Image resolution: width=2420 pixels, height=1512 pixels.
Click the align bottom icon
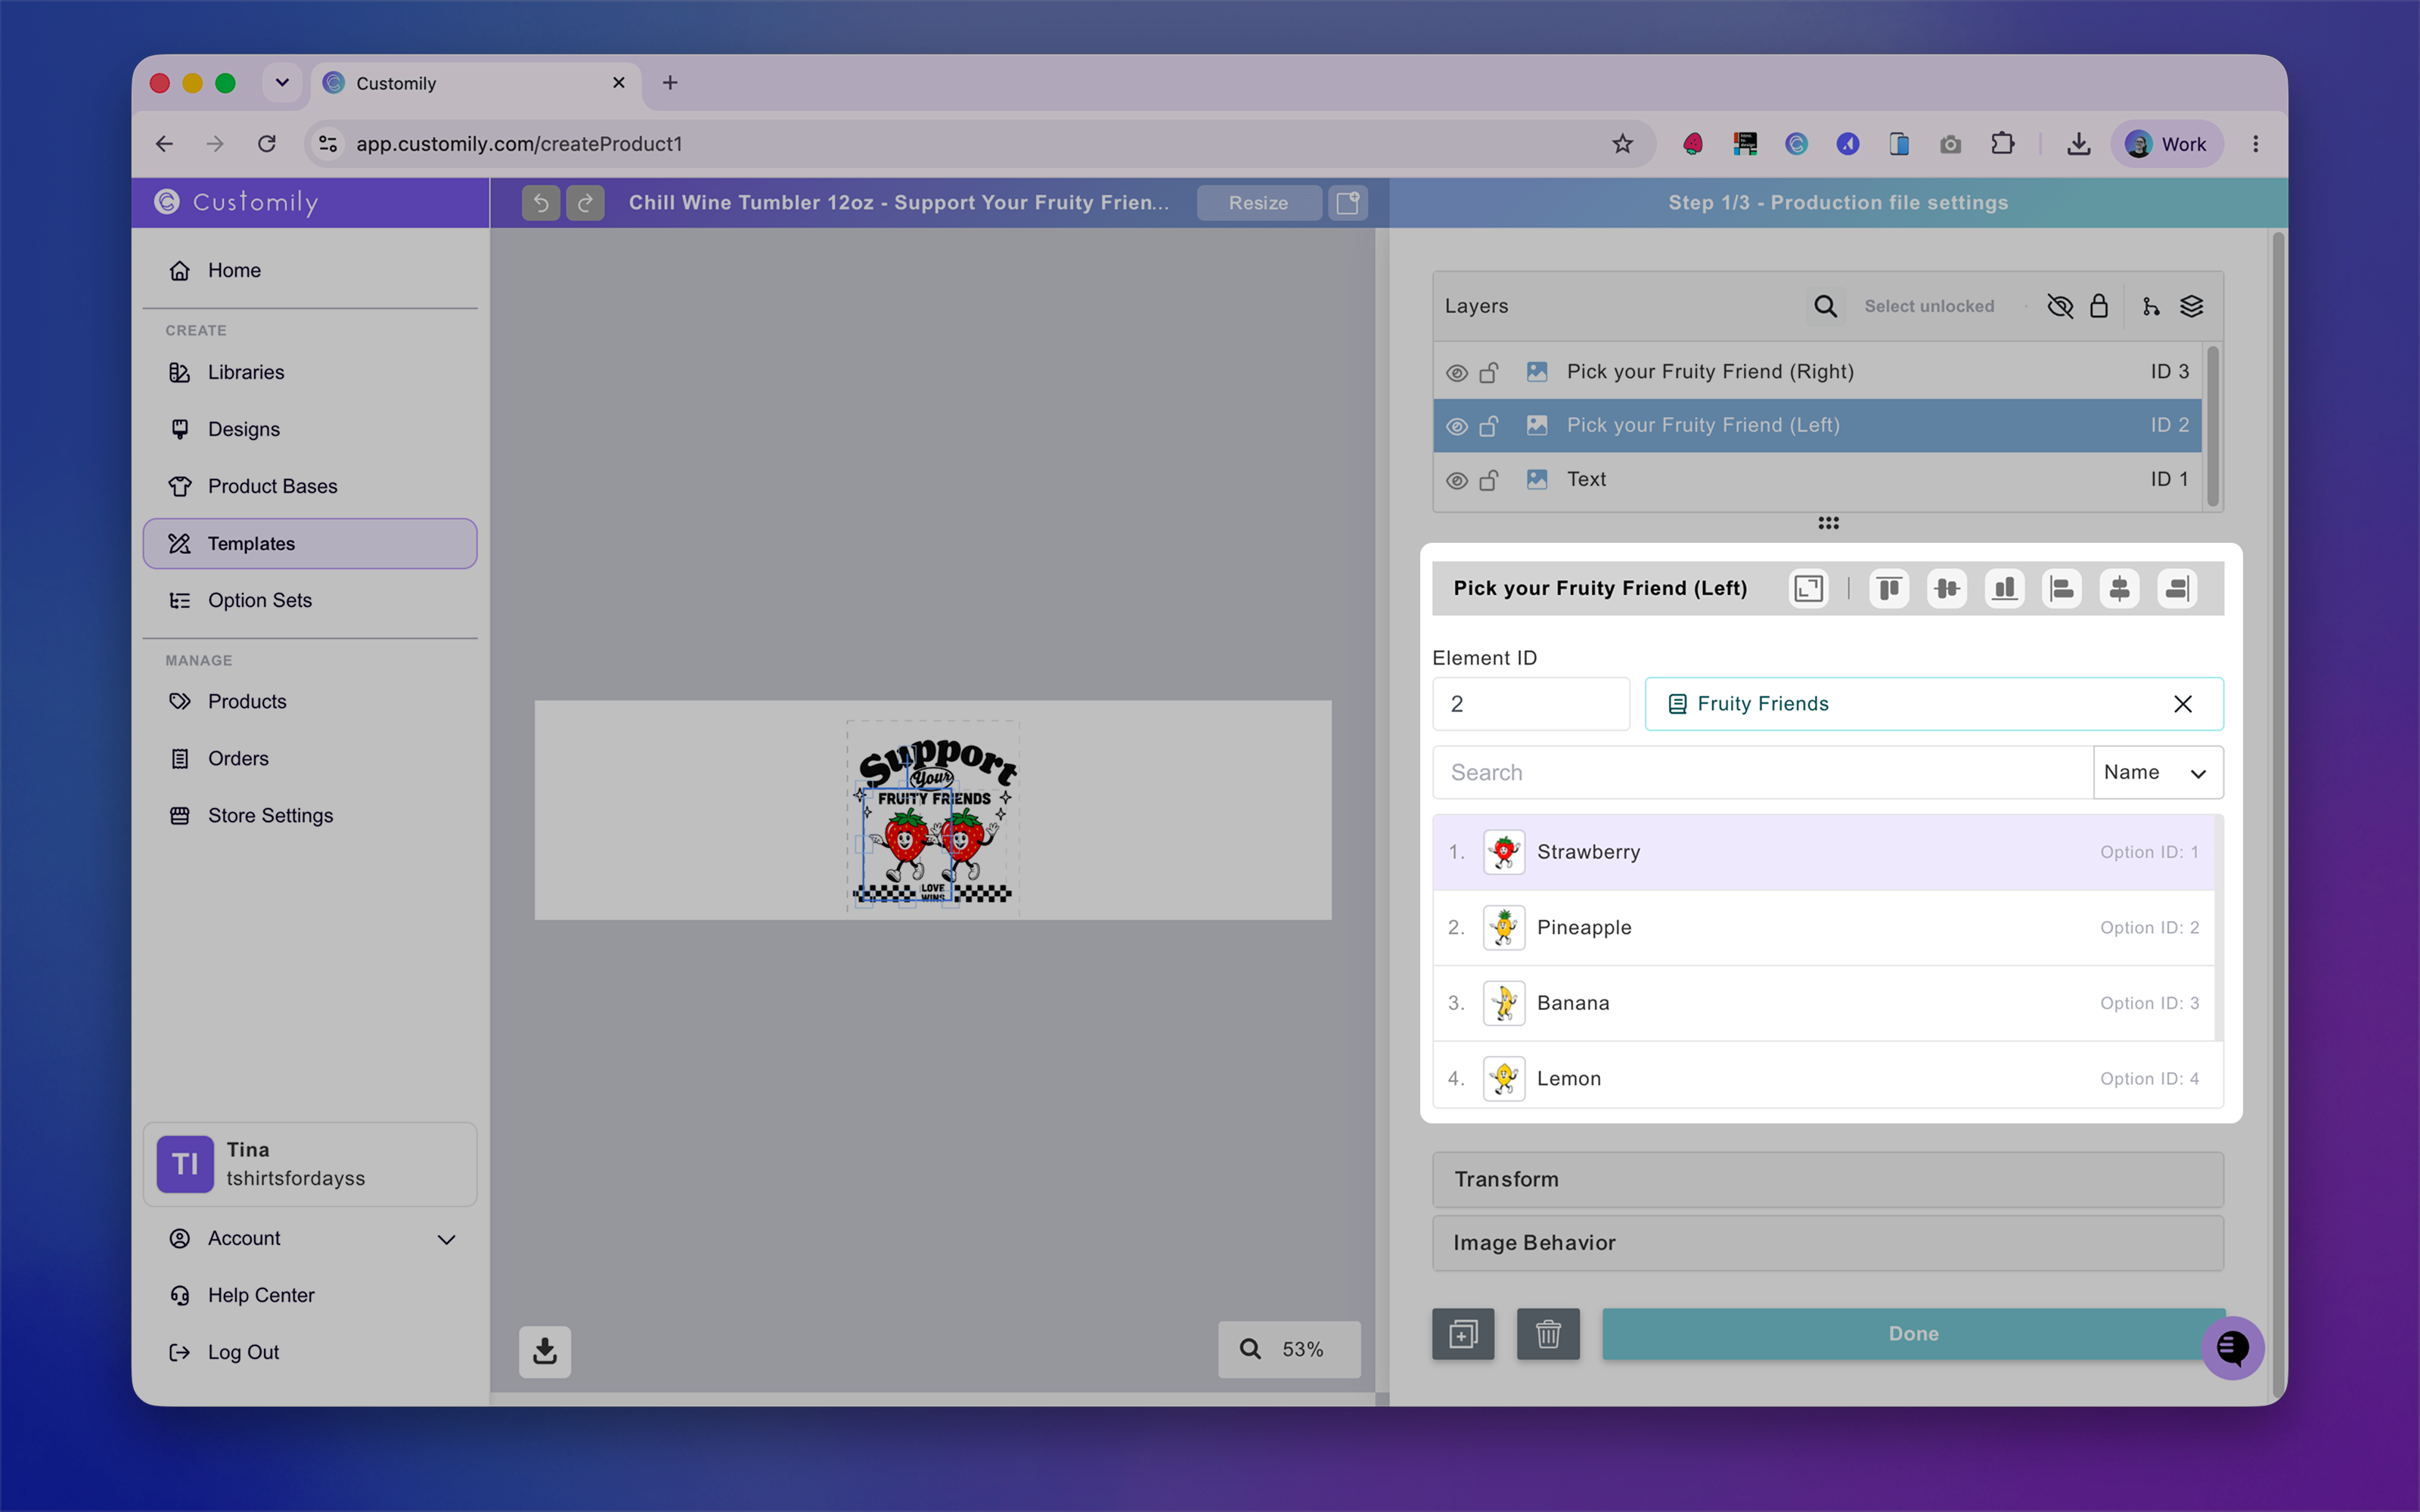2004,588
